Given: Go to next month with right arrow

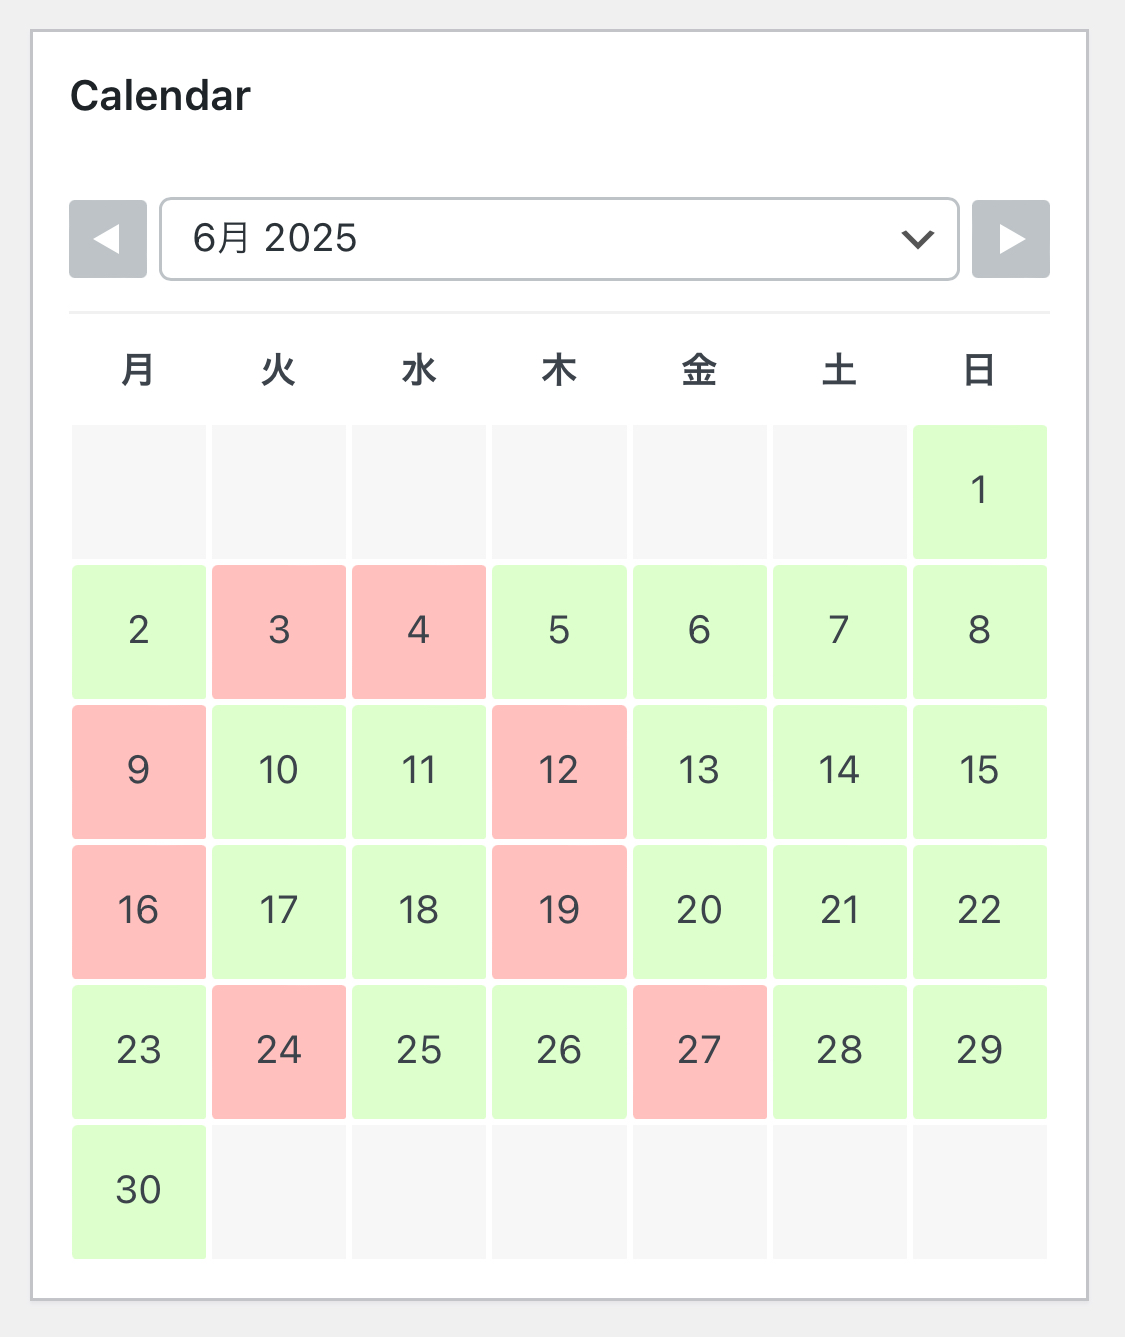Looking at the screenshot, I should 1011,239.
